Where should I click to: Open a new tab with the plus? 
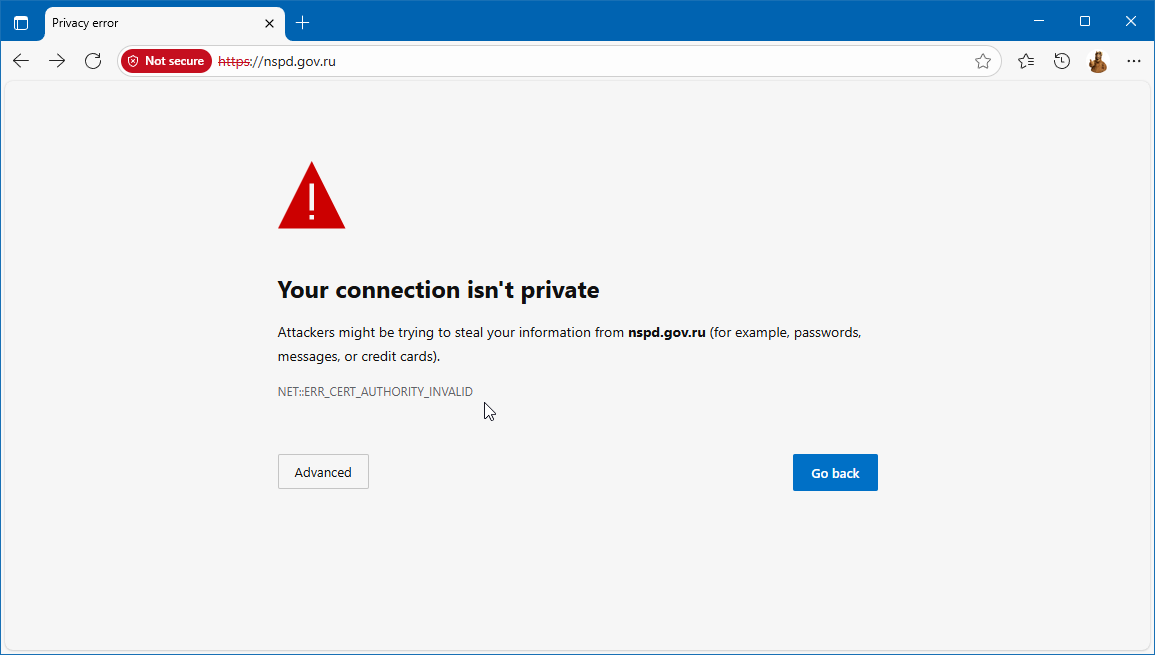(x=303, y=22)
